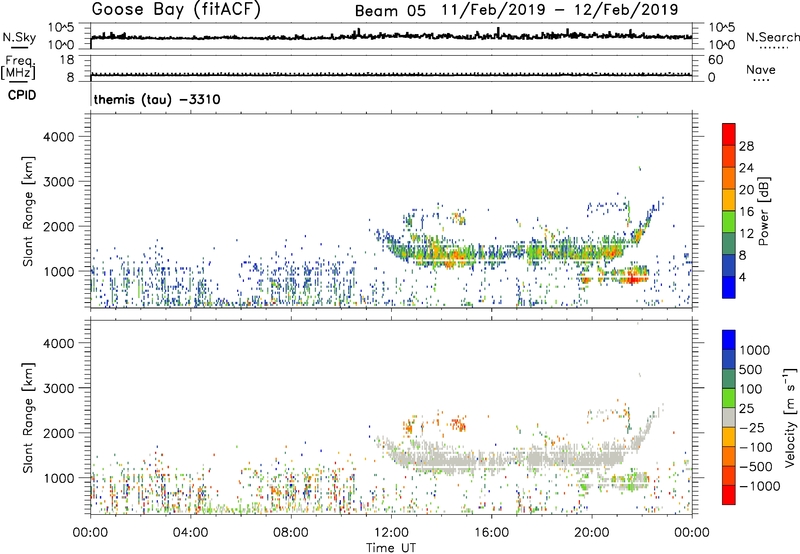Click the "3000" range tick on the power panel
The image size is (800, 554).
[x=59, y=182]
